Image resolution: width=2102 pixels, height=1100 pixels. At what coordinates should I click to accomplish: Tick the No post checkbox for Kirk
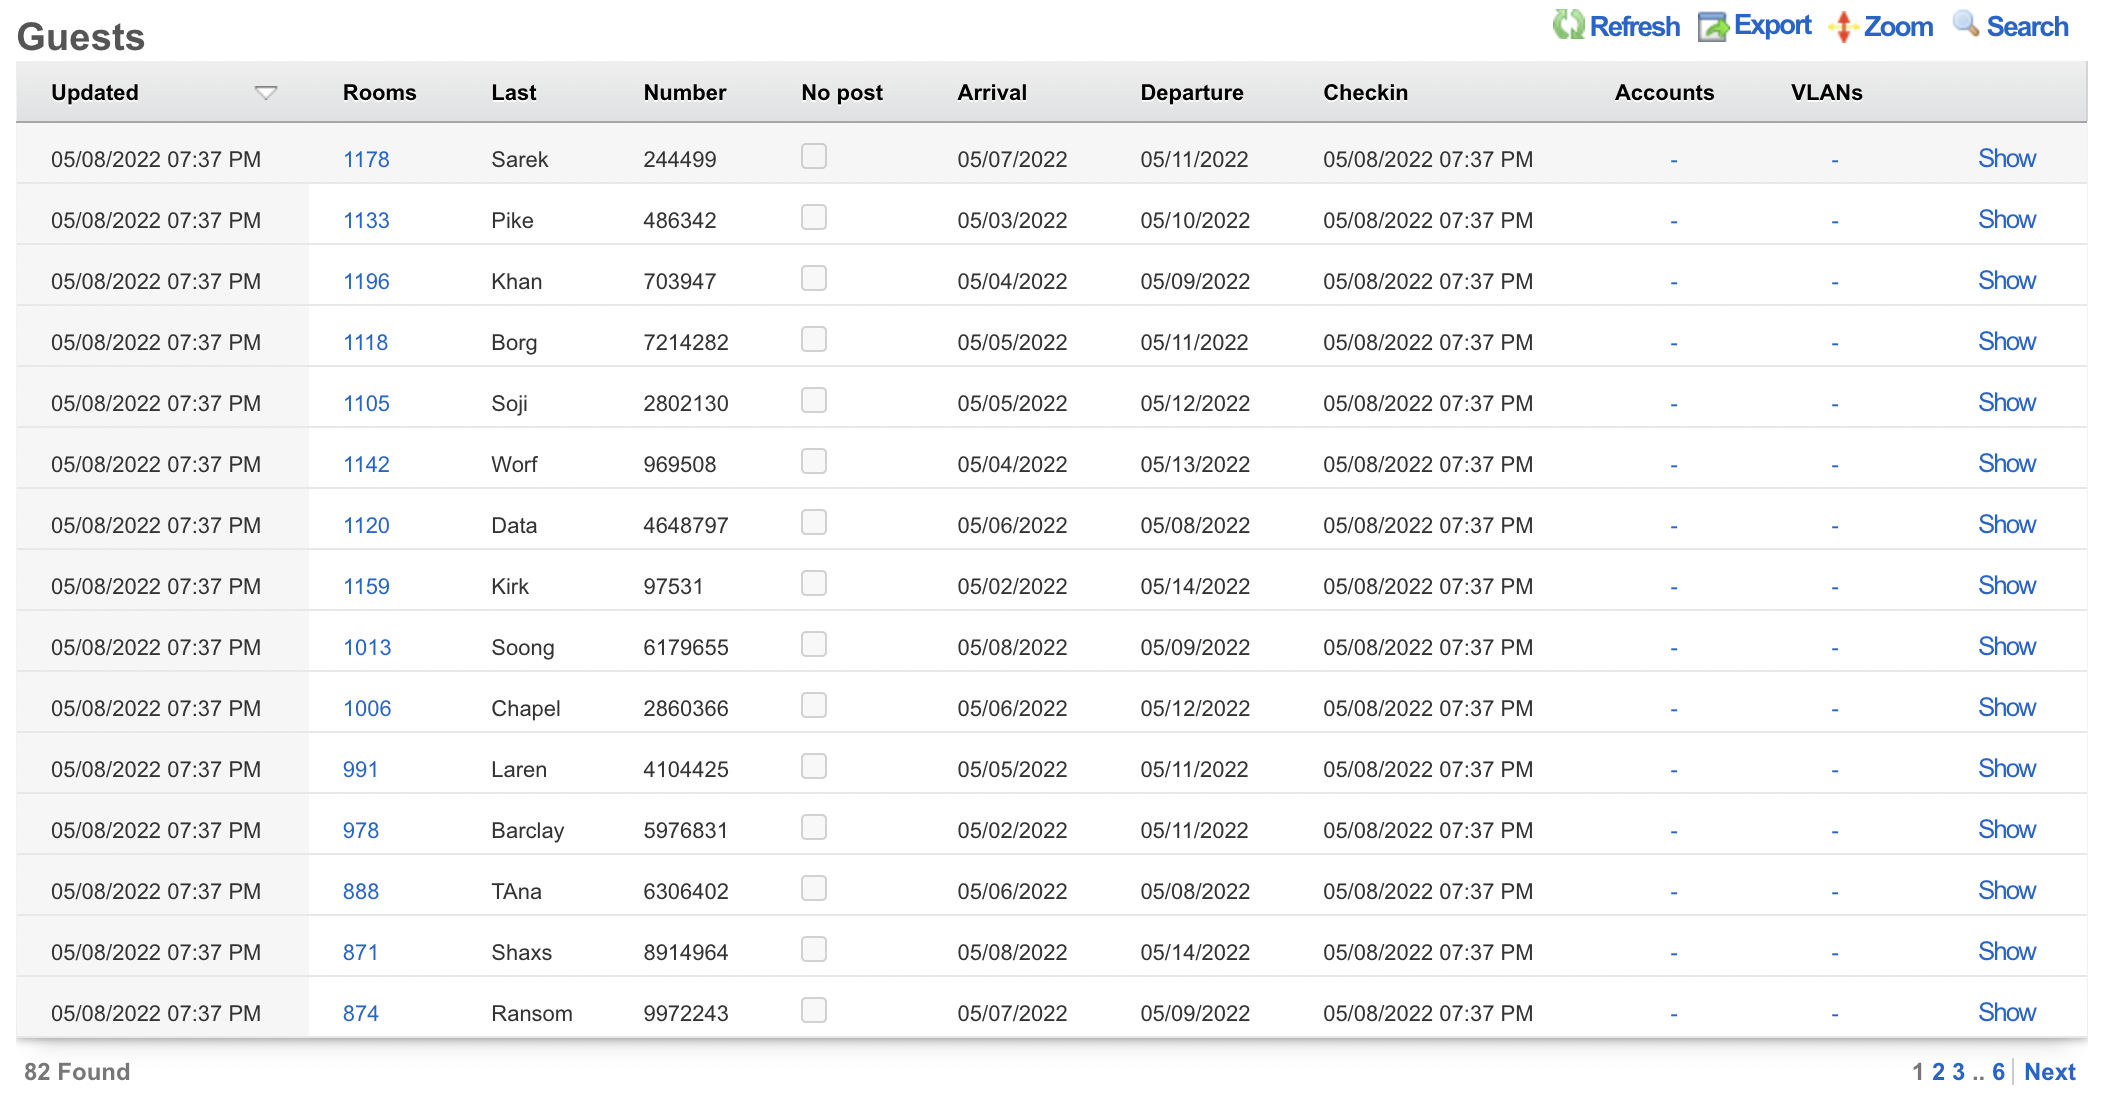click(x=814, y=583)
